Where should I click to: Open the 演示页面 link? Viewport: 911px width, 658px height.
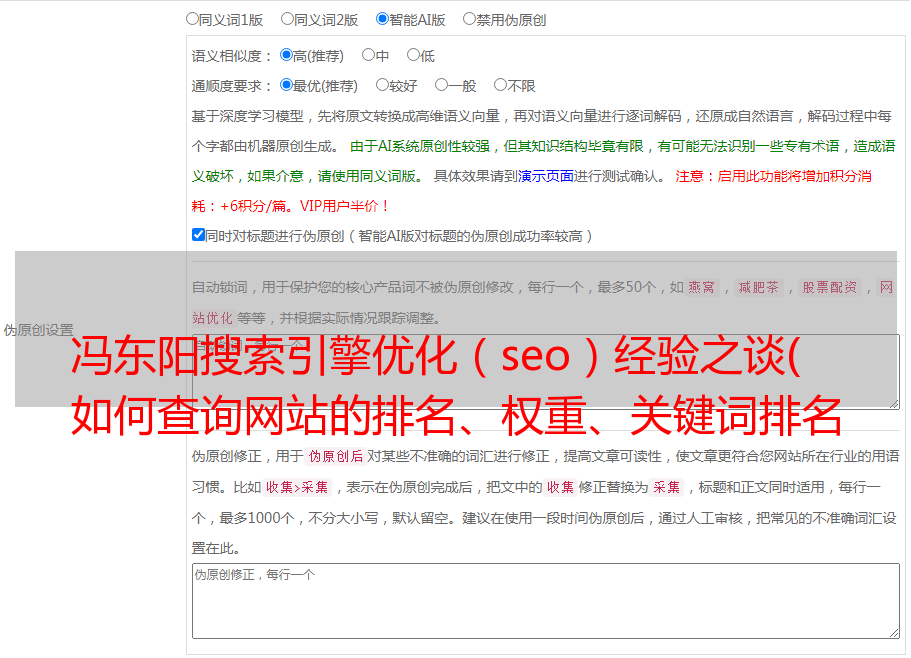click(x=546, y=177)
